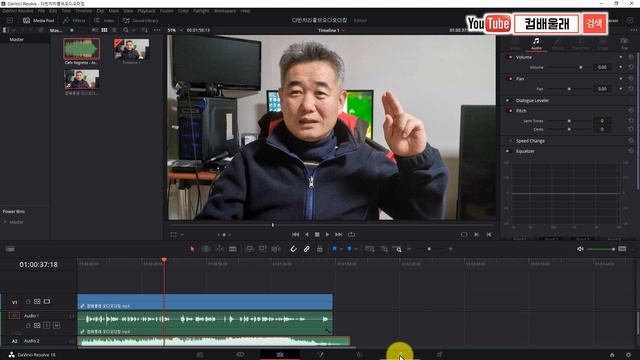Toggle Position Lock icon
Viewport: 640px width, 360px height.
(320, 249)
